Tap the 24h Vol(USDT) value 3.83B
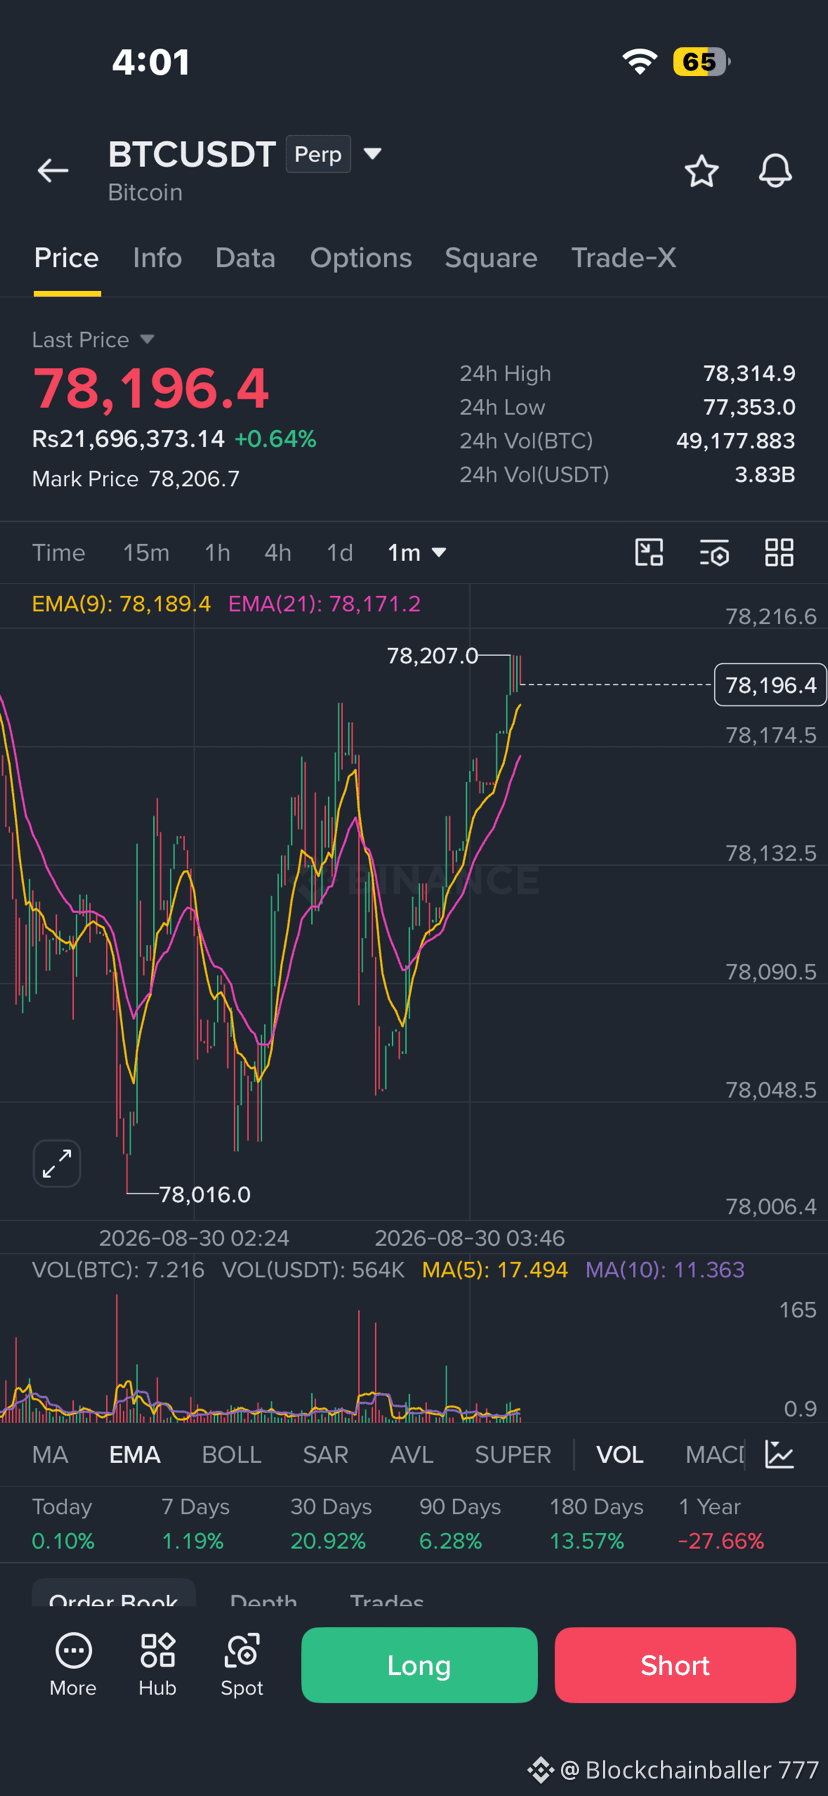Image resolution: width=828 pixels, height=1796 pixels. (x=765, y=474)
